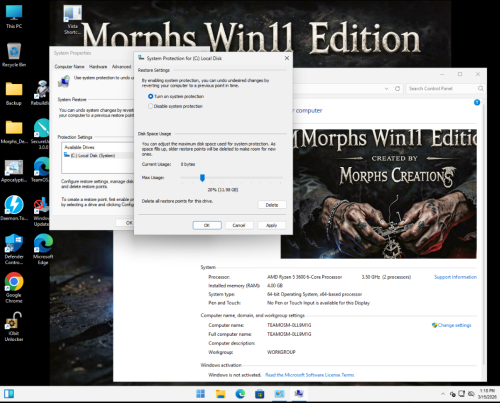This screenshot has height=403, width=500.
Task: Click the Max Usage slider handle
Action: pyautogui.click(x=202, y=178)
